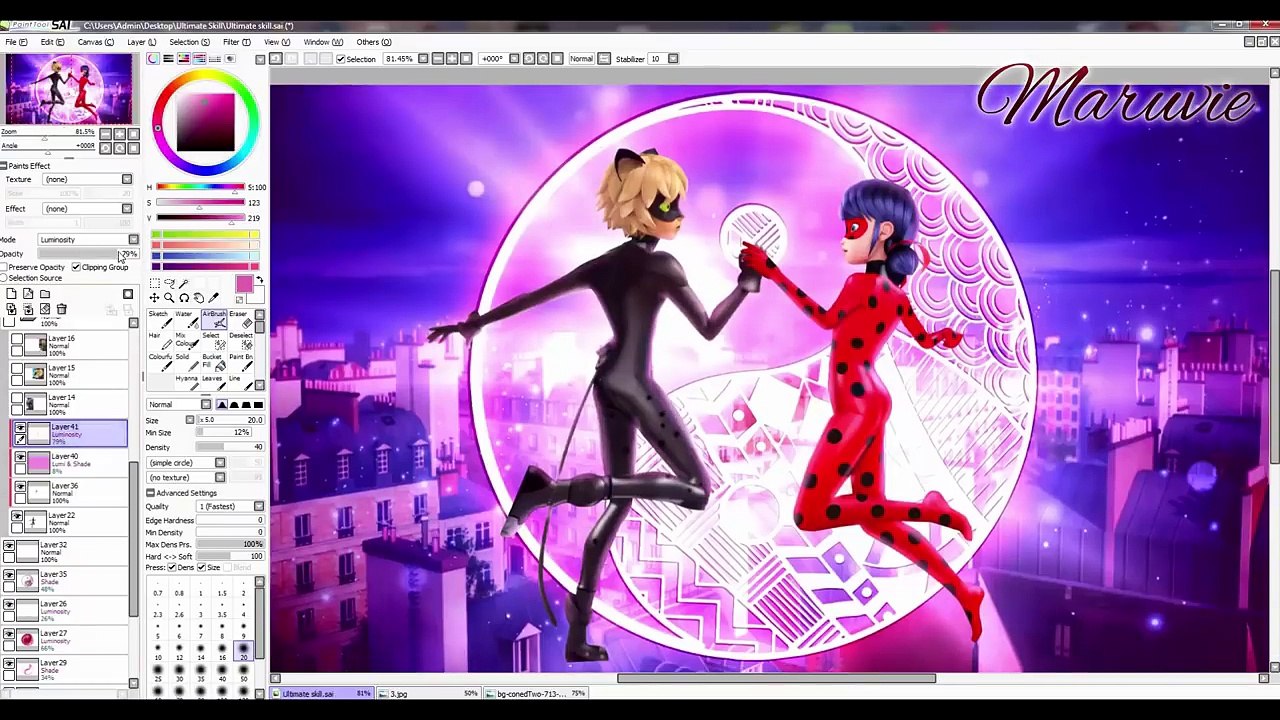1280x720 pixels.
Task: Click the canvas horizontal scrollbar
Action: point(776,679)
